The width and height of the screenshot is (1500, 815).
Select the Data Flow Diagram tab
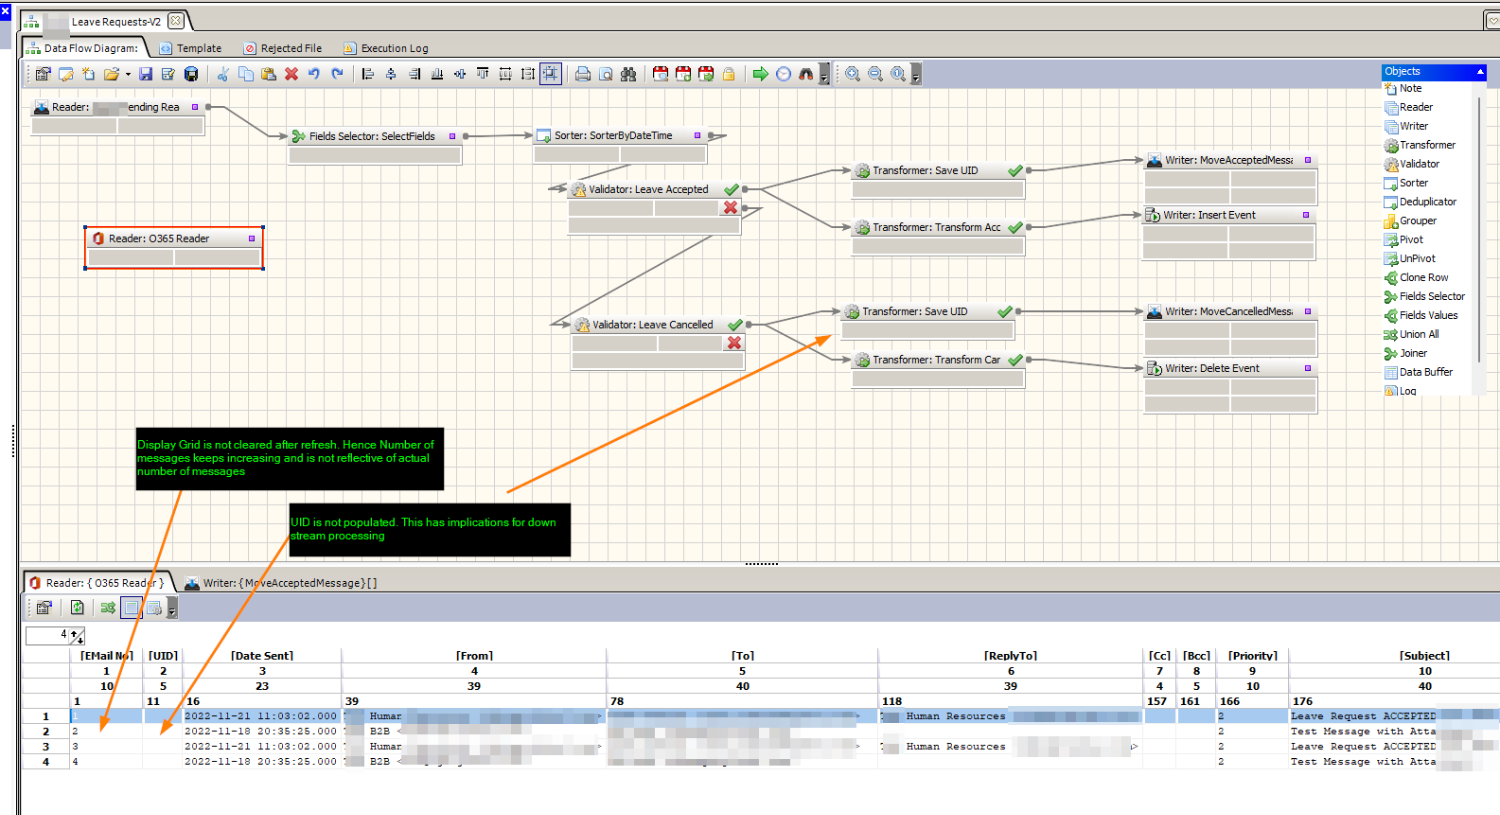pos(83,48)
